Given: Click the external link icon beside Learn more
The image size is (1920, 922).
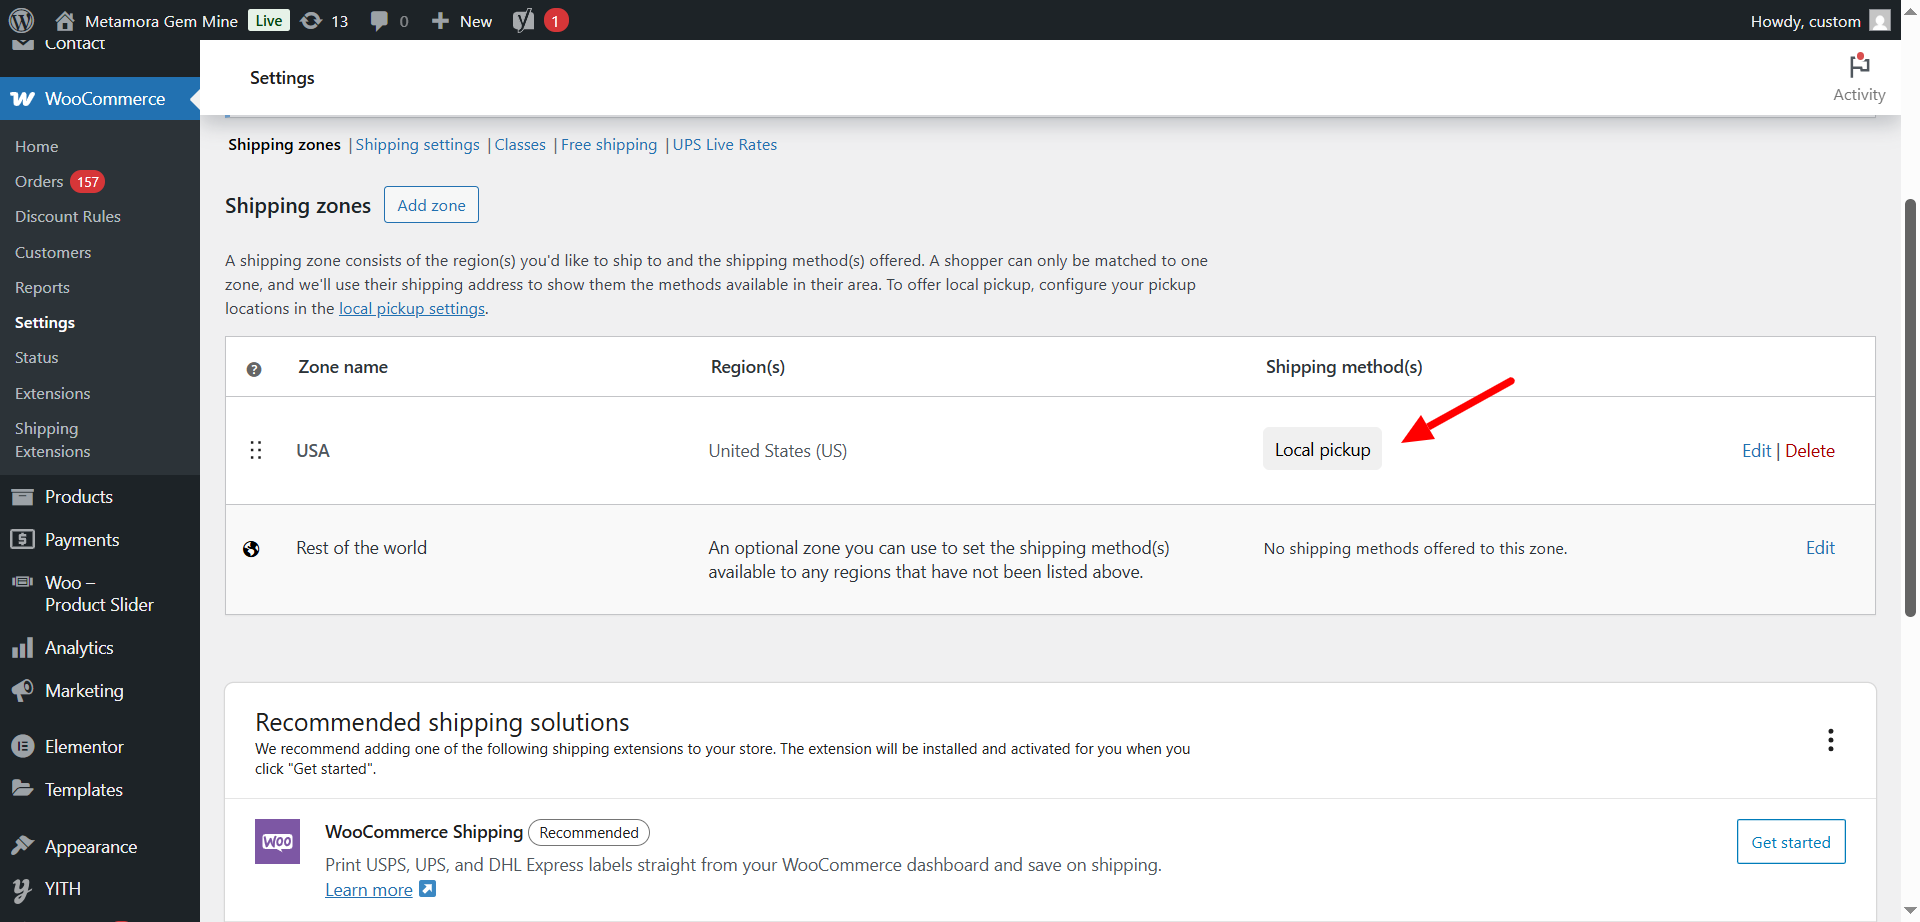Looking at the screenshot, I should 427,889.
